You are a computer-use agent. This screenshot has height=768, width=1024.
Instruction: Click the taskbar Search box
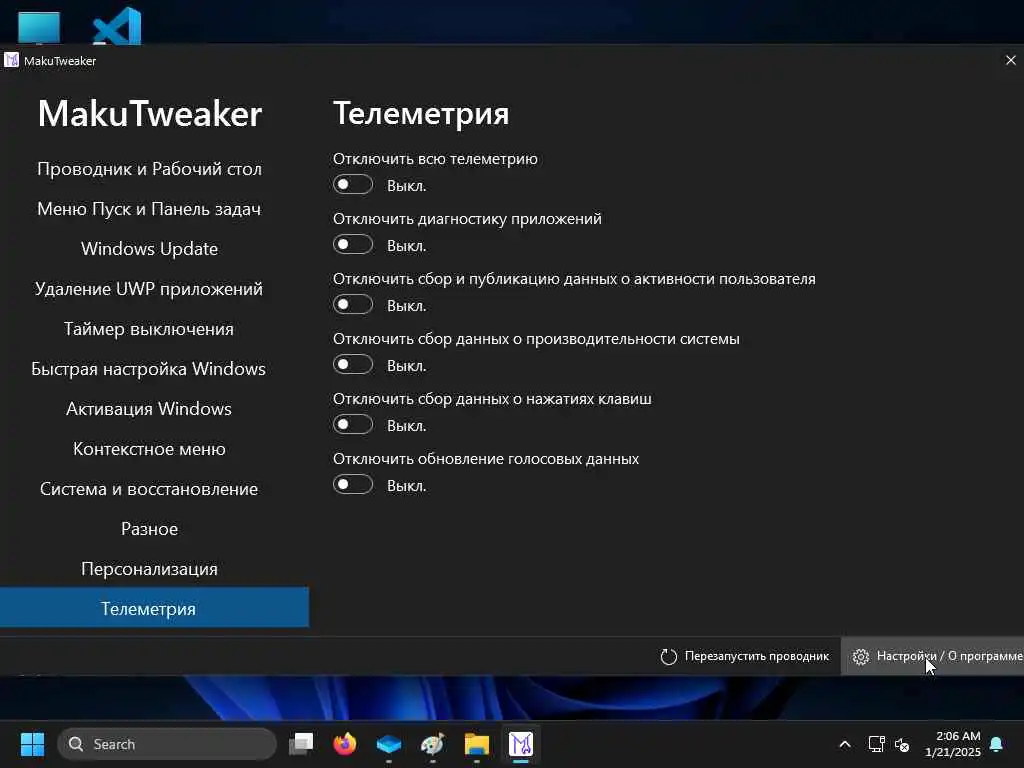click(x=167, y=744)
